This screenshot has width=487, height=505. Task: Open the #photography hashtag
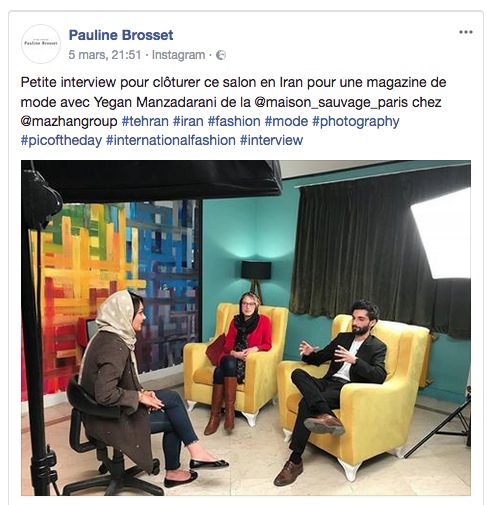(356, 122)
